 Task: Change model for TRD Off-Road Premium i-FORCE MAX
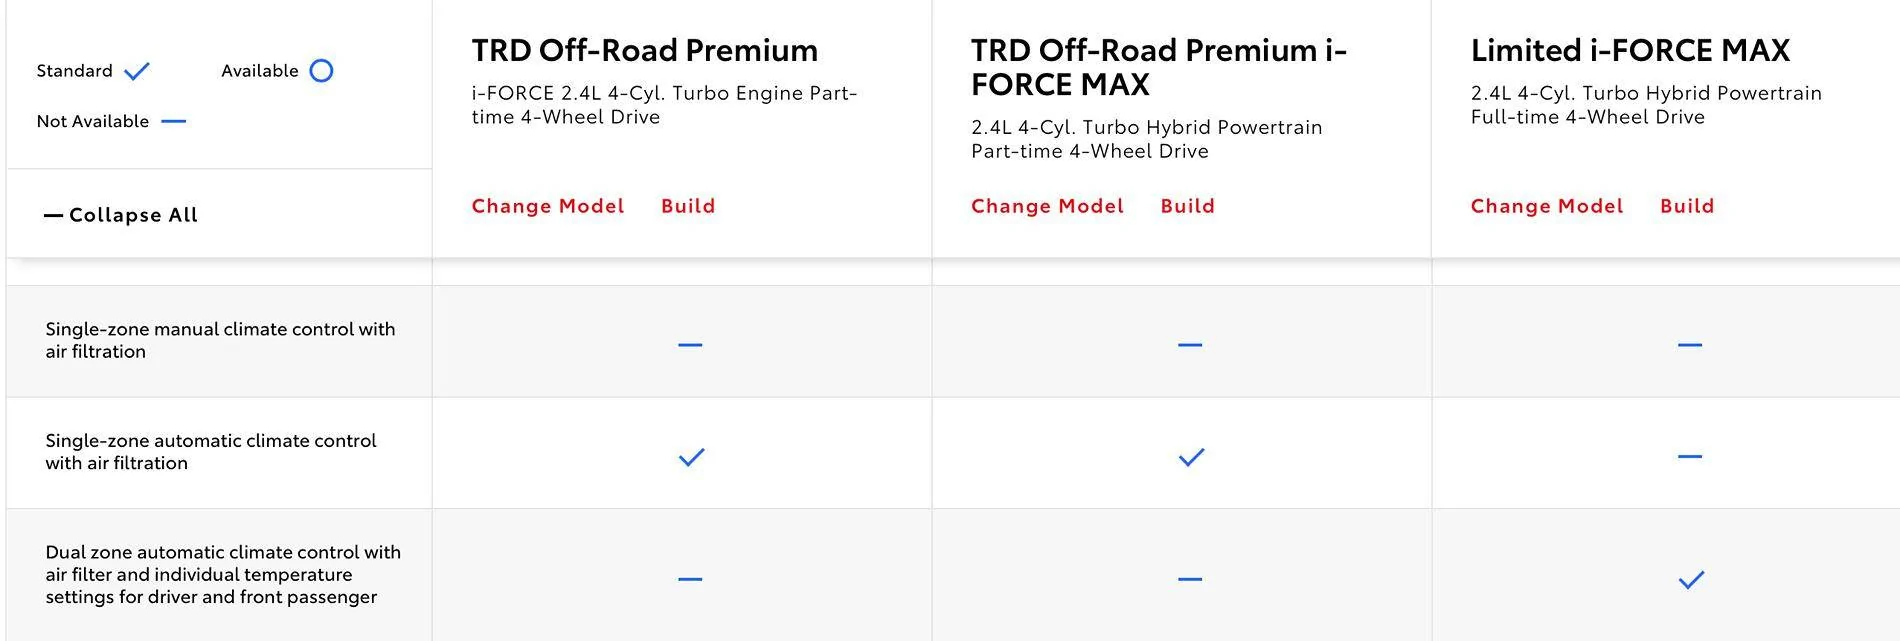(1047, 206)
